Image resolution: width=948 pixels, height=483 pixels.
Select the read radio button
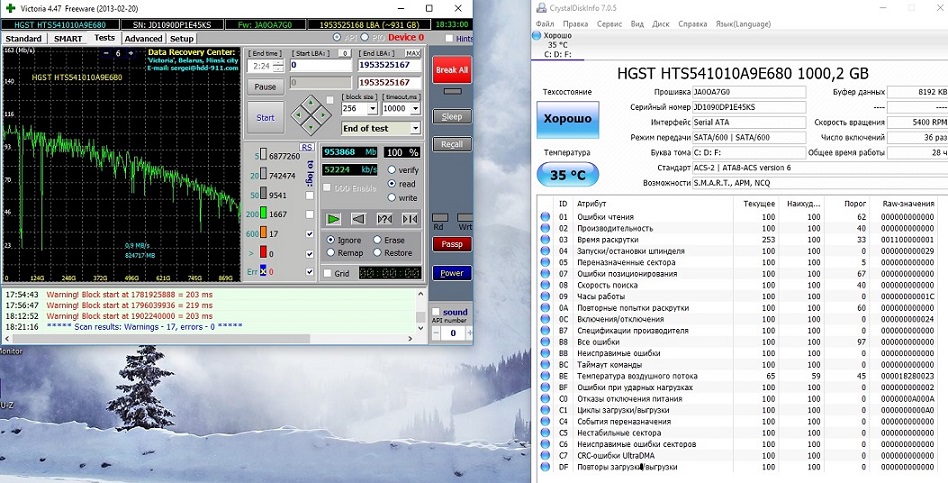391,184
